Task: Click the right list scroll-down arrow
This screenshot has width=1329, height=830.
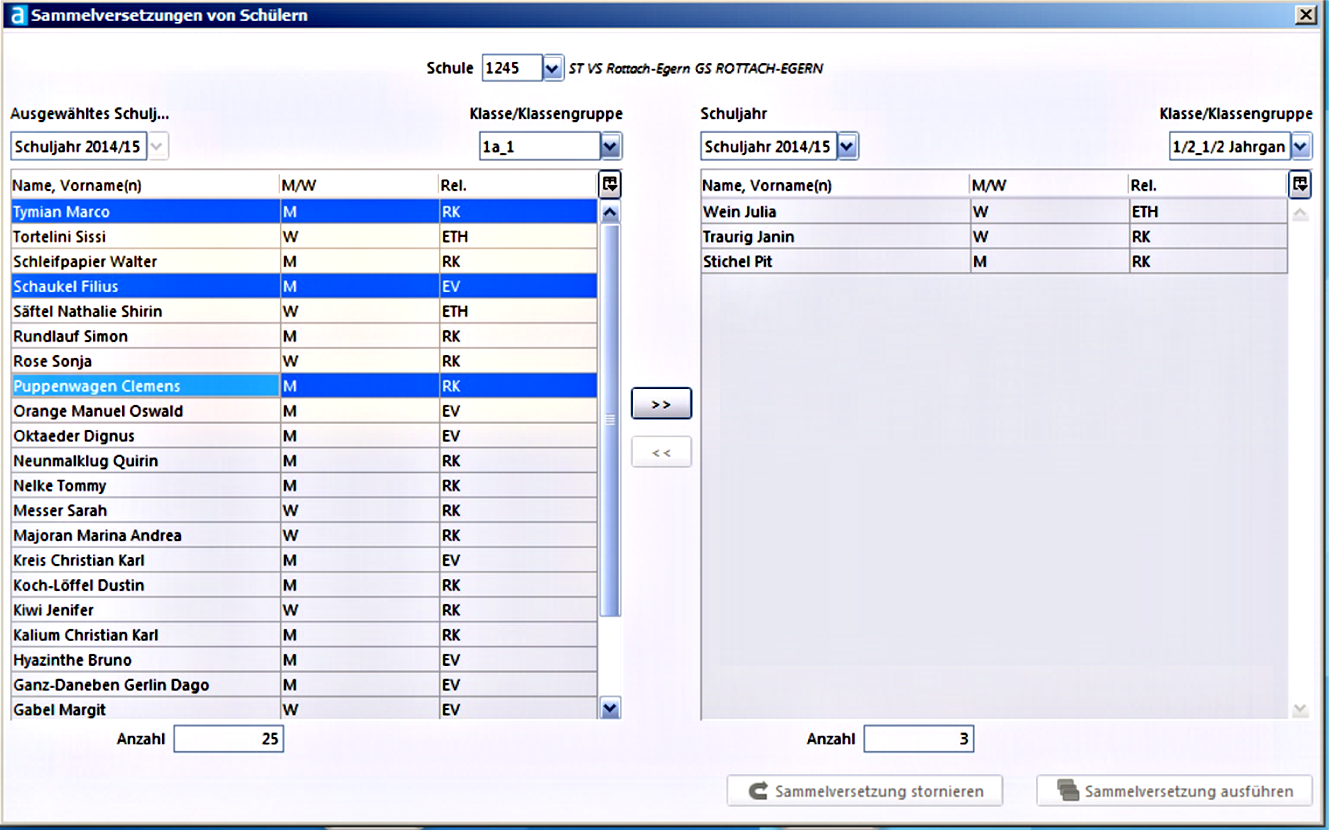Action: pyautogui.click(x=1300, y=709)
